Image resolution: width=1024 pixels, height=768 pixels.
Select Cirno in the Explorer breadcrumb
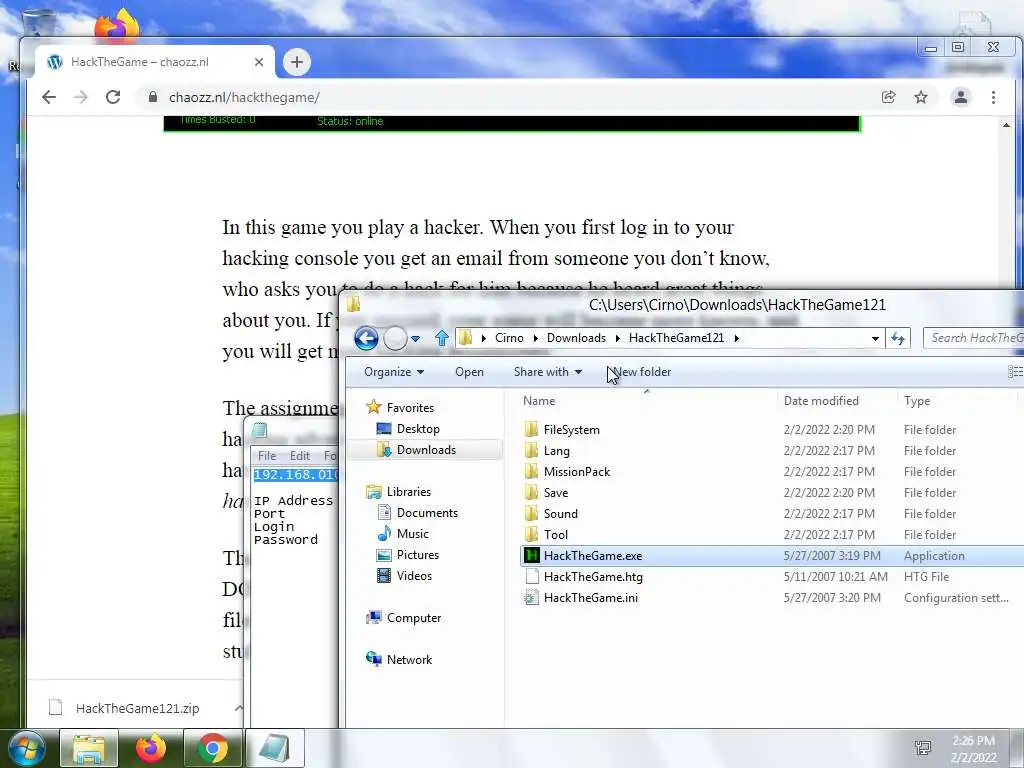coord(509,338)
